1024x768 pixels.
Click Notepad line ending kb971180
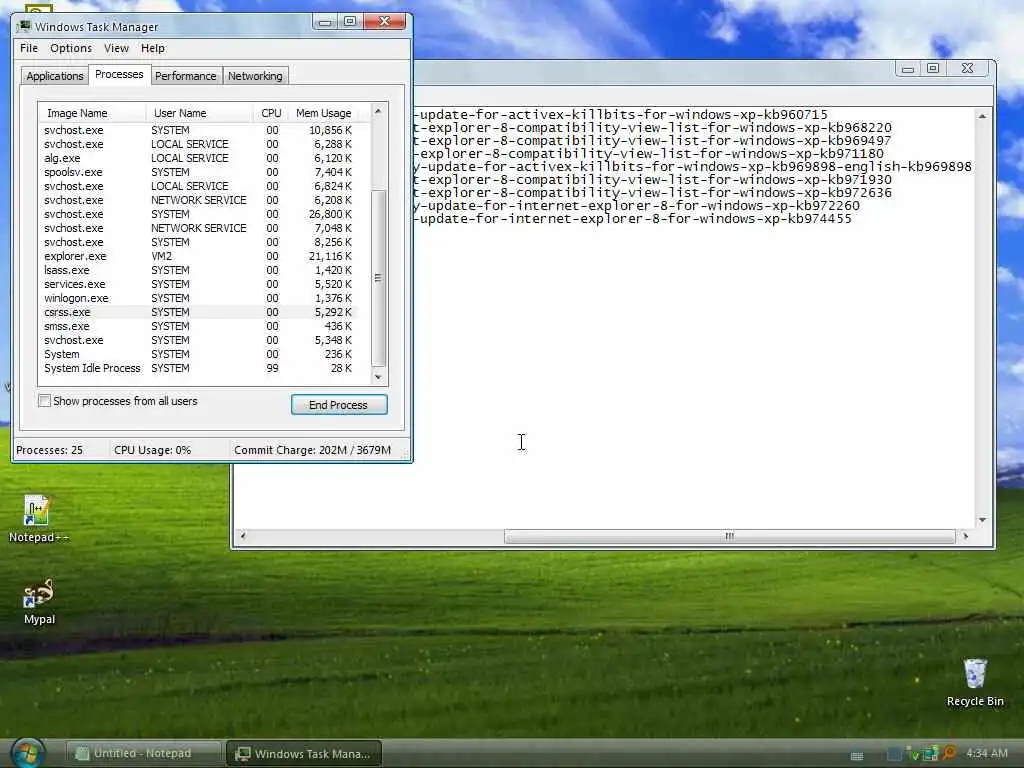pos(649,153)
